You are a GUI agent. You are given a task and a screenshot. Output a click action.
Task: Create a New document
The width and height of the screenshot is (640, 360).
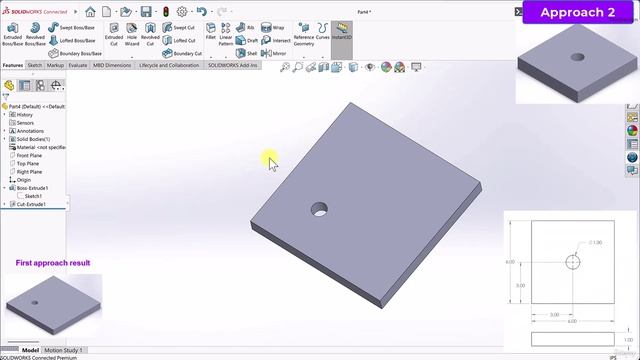click(x=106, y=12)
